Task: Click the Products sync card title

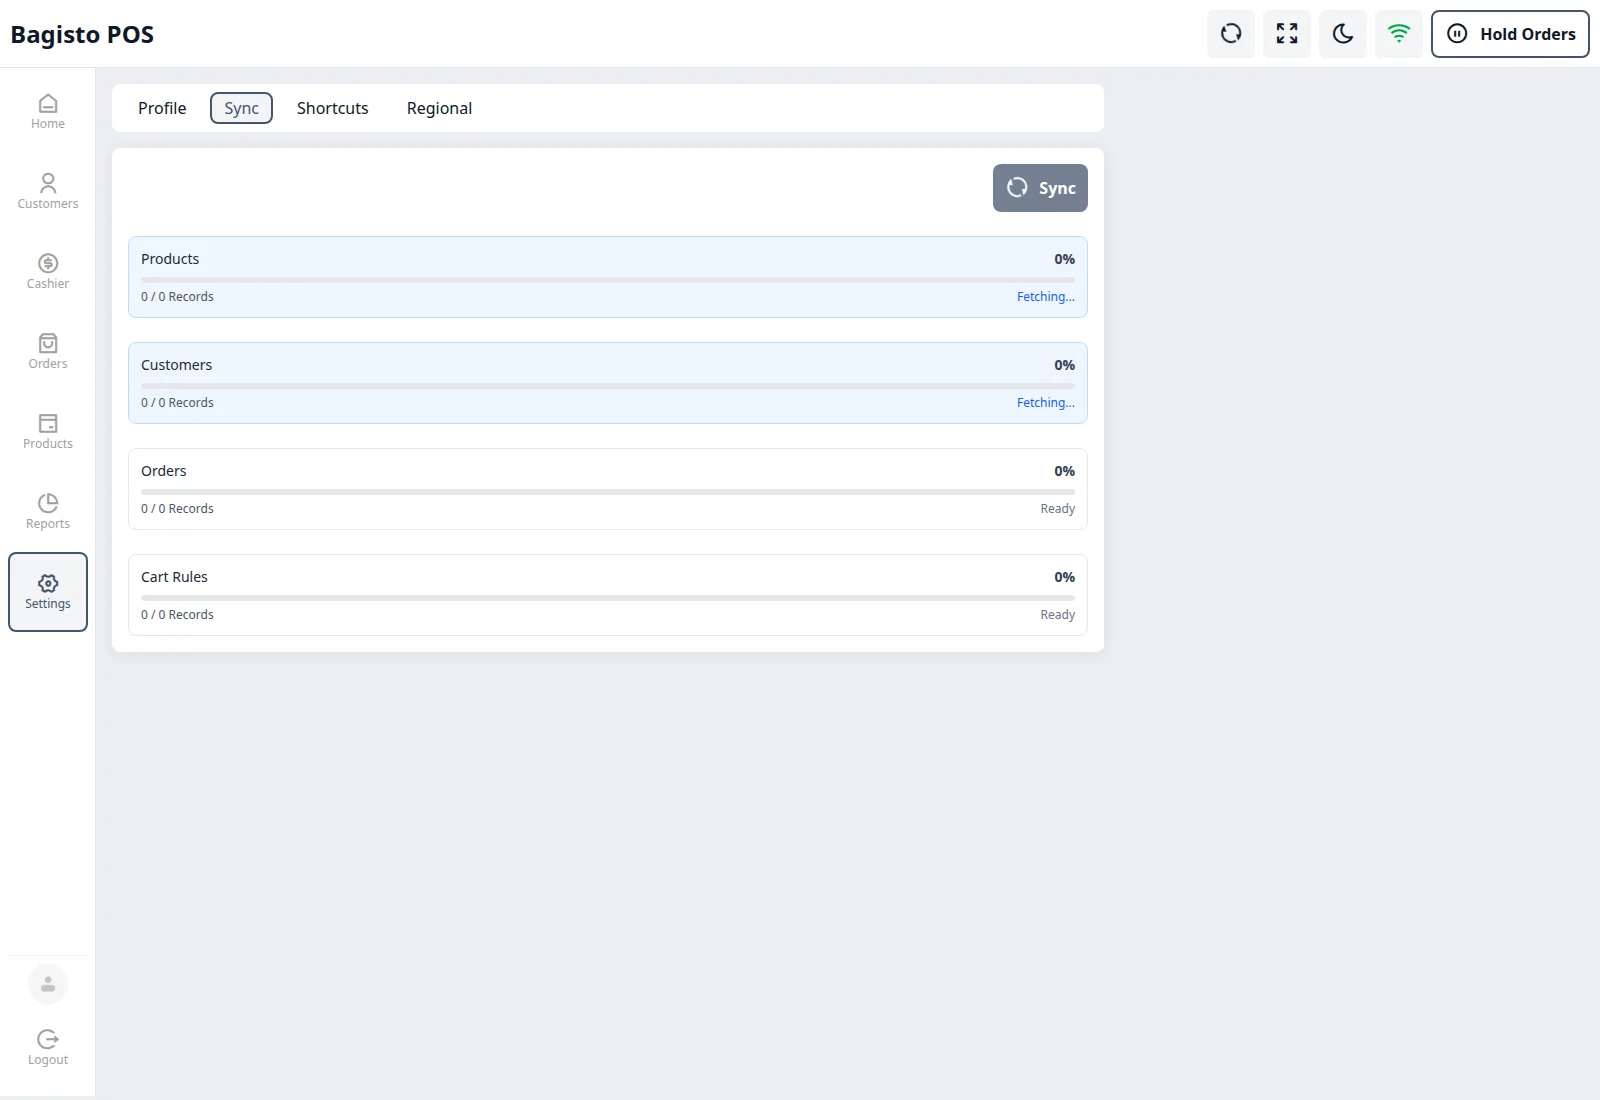Action: point(170,259)
